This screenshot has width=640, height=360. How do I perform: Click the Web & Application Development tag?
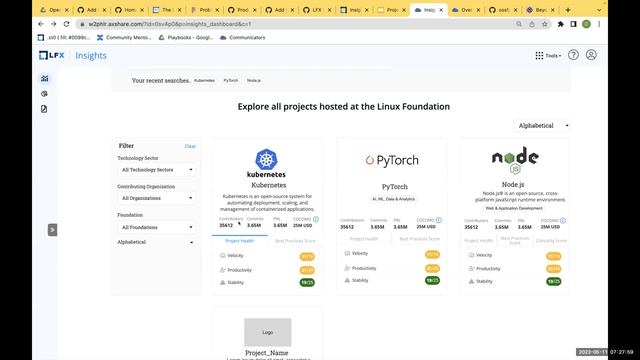tap(514, 208)
